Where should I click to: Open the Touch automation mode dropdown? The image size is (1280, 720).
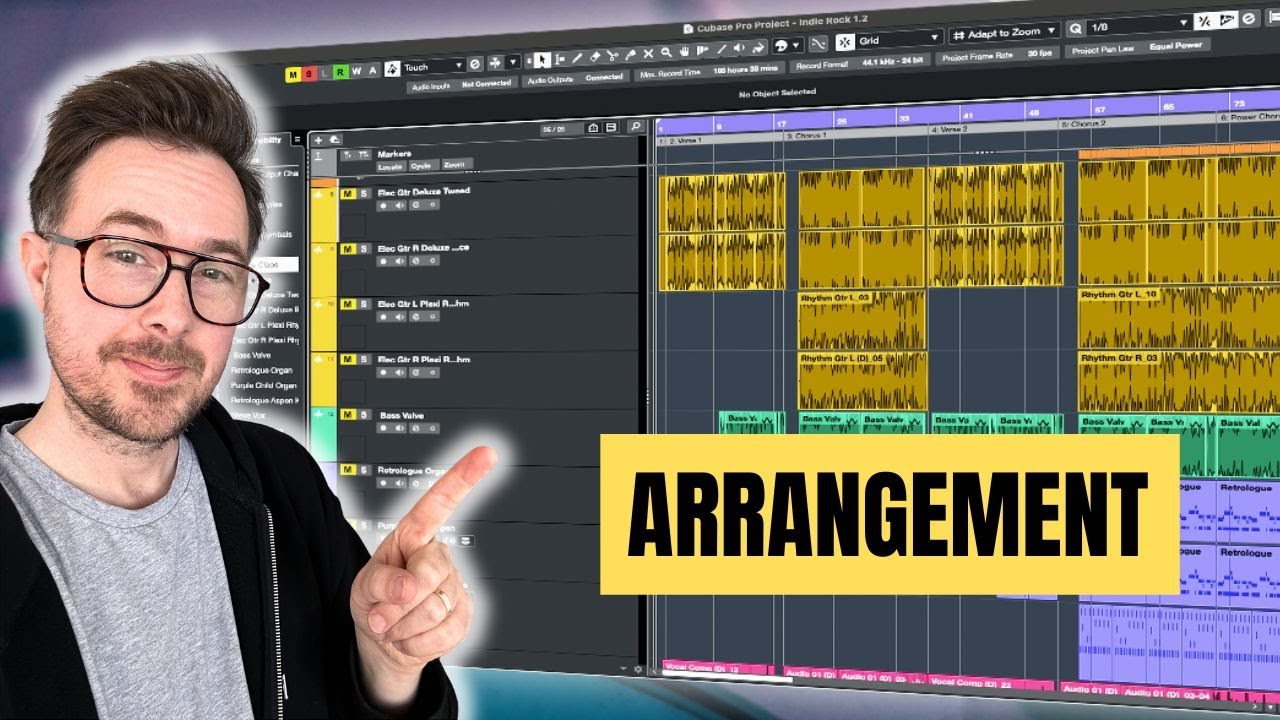(433, 67)
